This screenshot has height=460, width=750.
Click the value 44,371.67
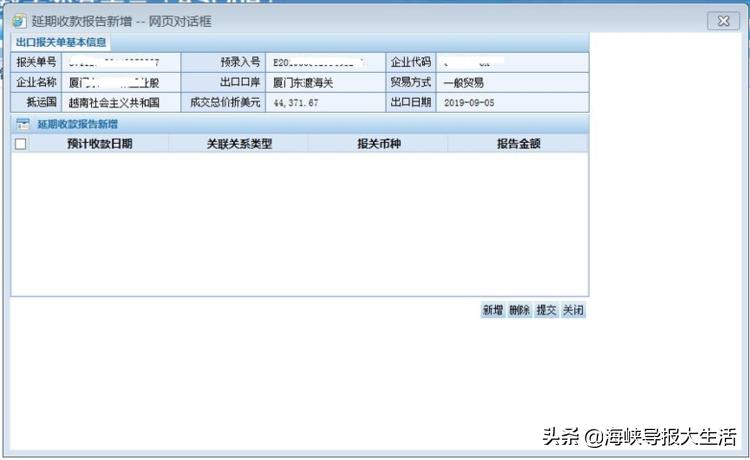tap(296, 103)
